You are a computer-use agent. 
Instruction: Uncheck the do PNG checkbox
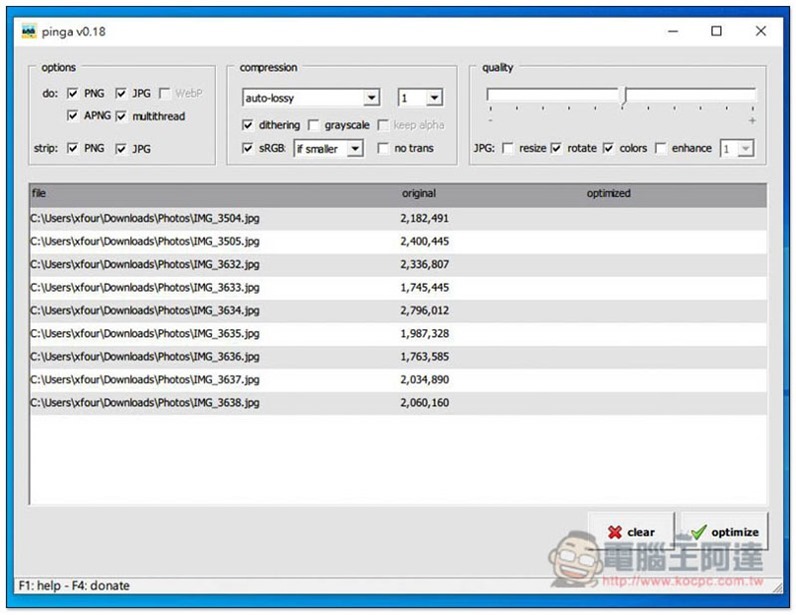73,93
